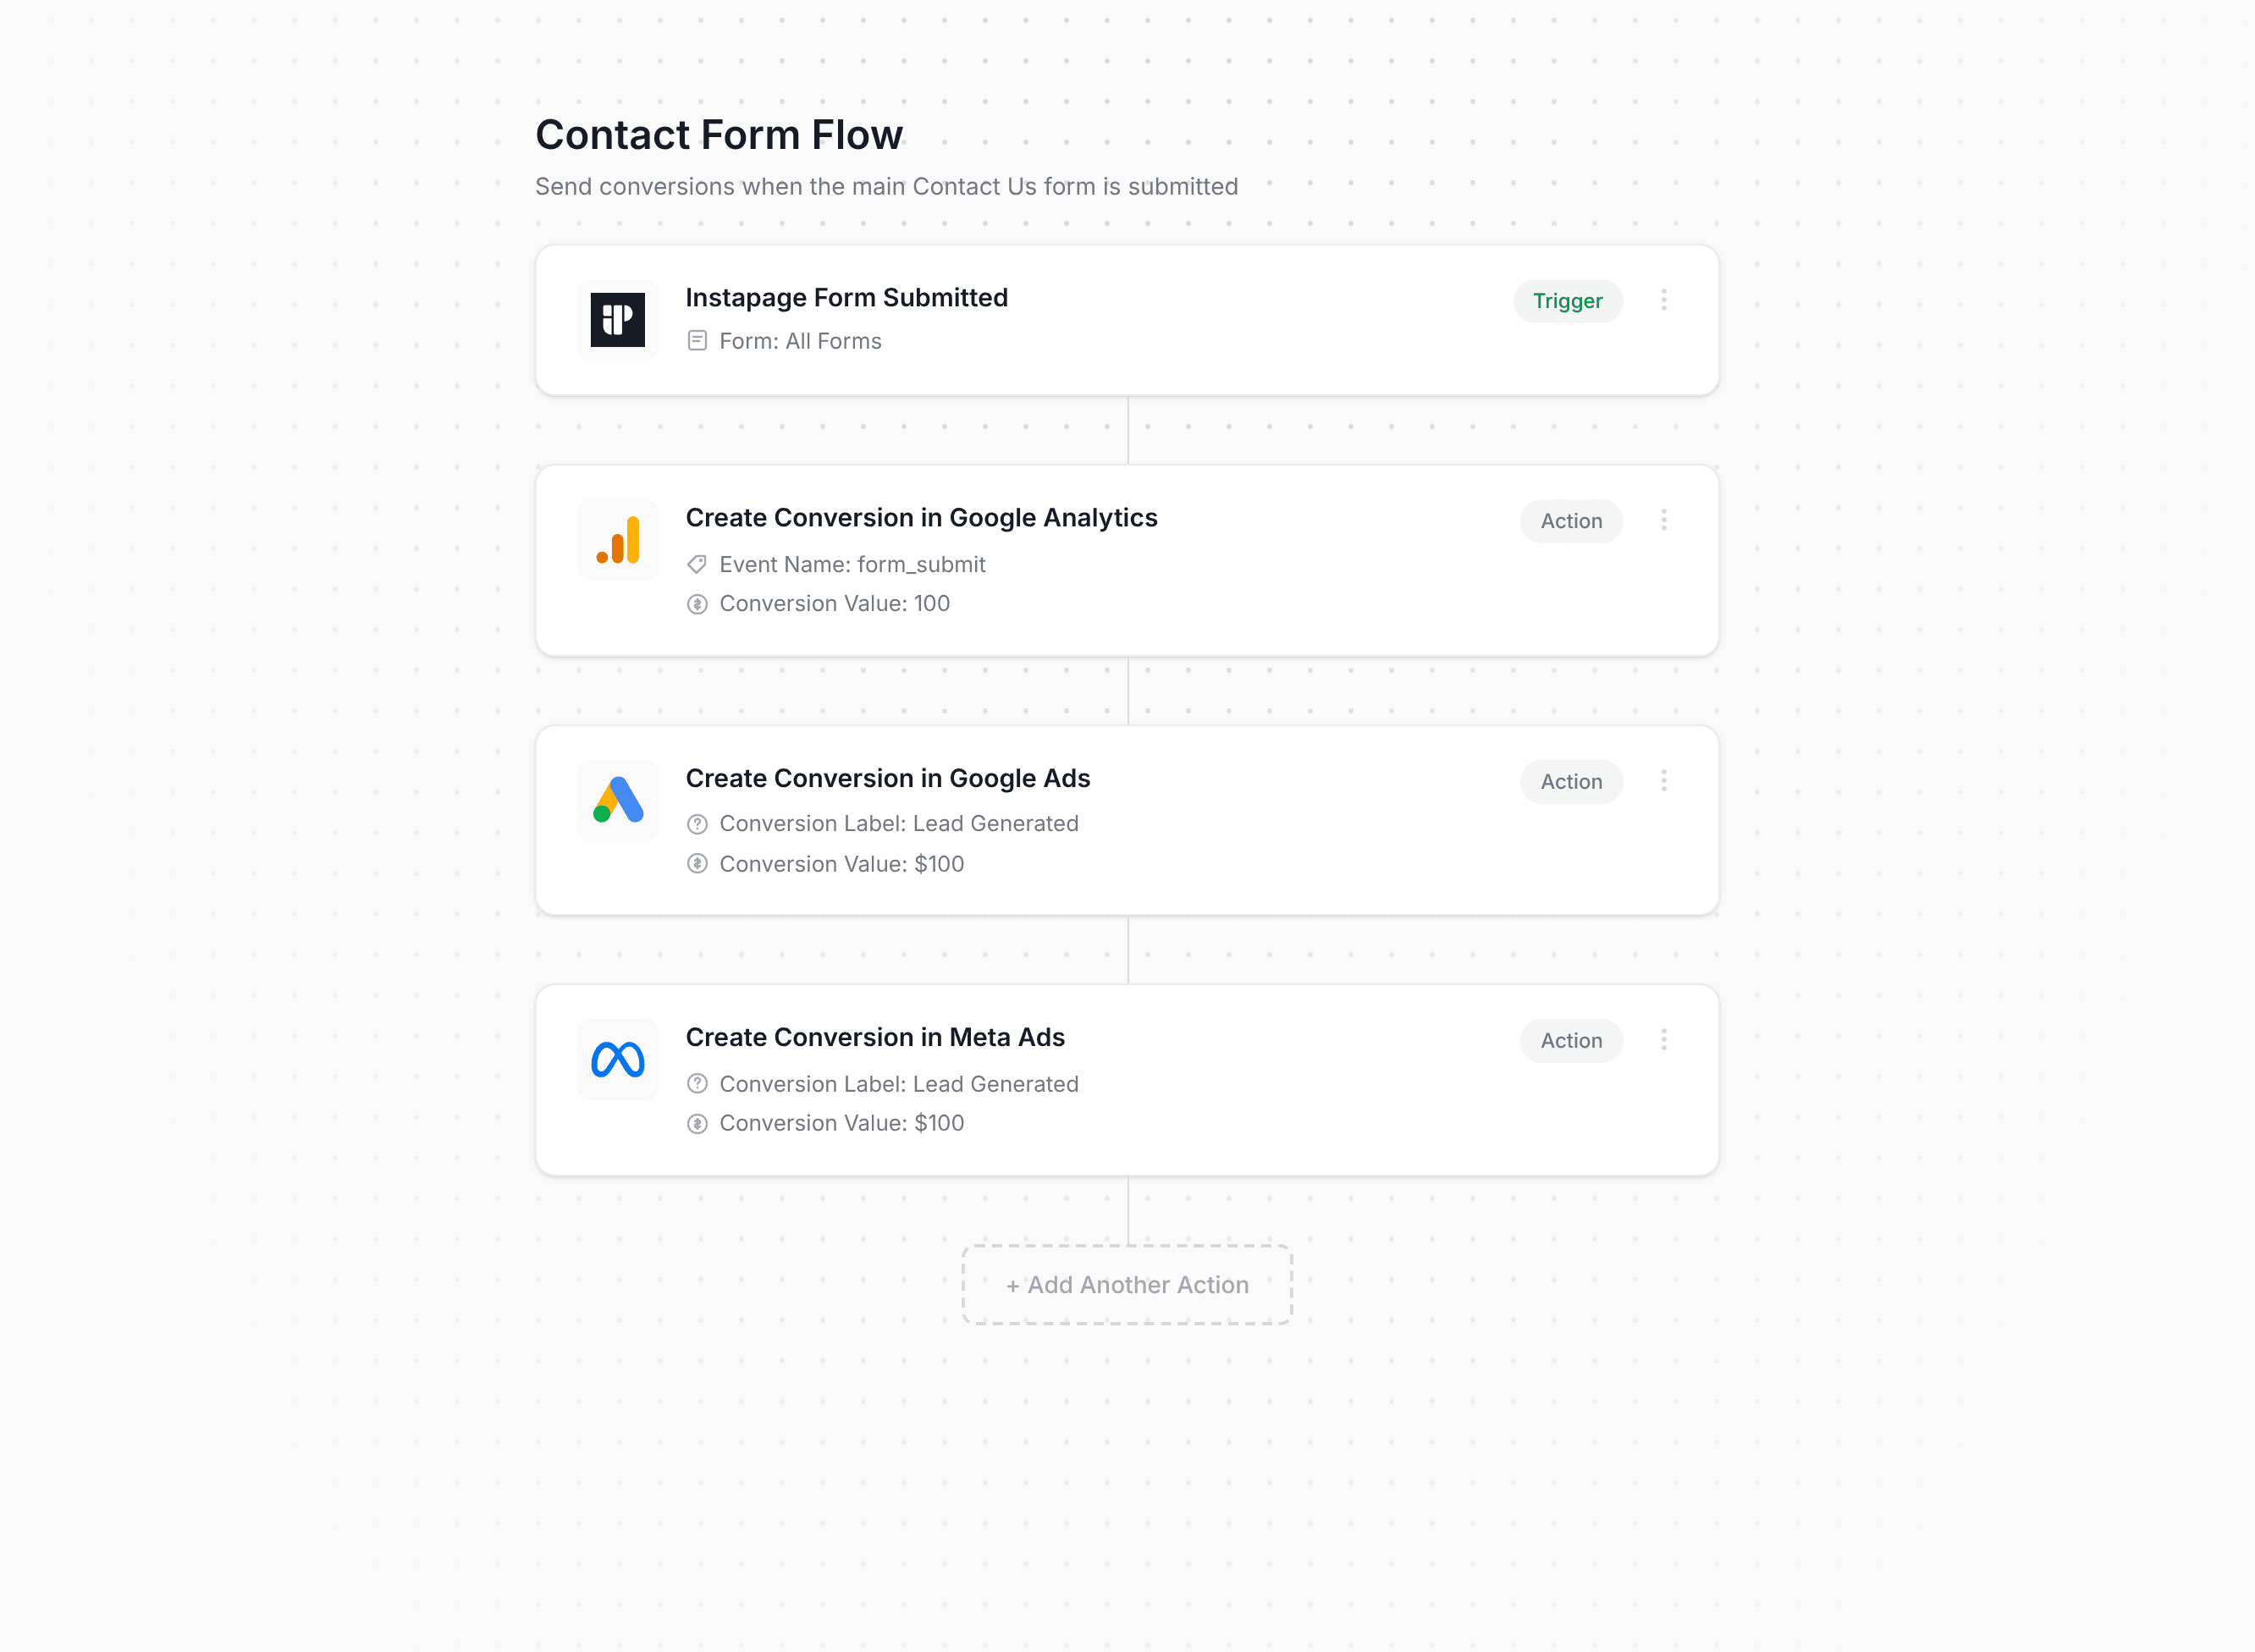Select the Contact Form Flow title
Viewport: 2255px width, 1652px height.
click(x=719, y=134)
